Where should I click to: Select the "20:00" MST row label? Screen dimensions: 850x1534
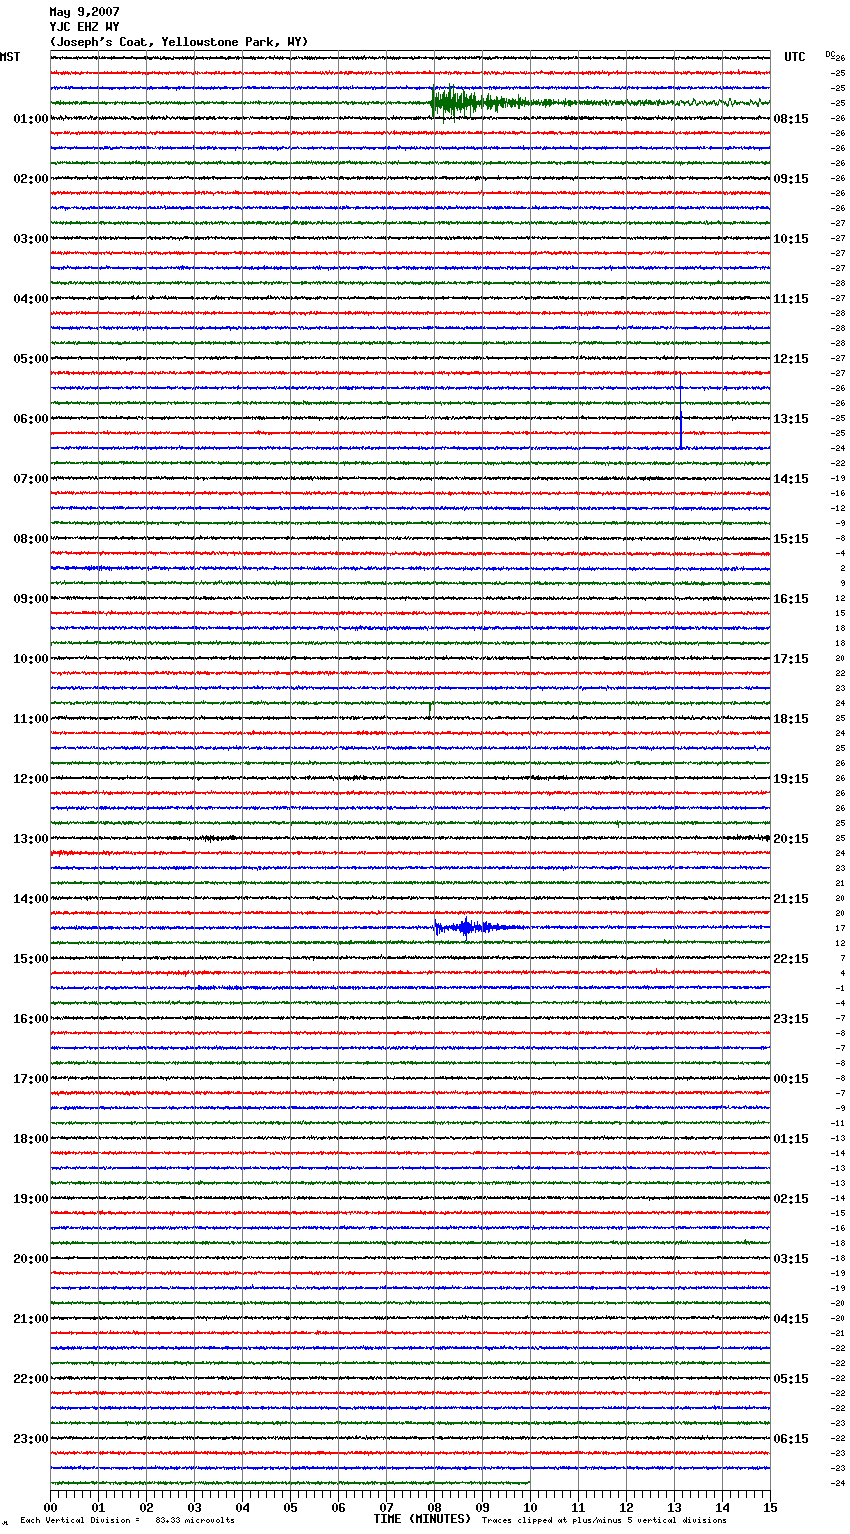31,1259
